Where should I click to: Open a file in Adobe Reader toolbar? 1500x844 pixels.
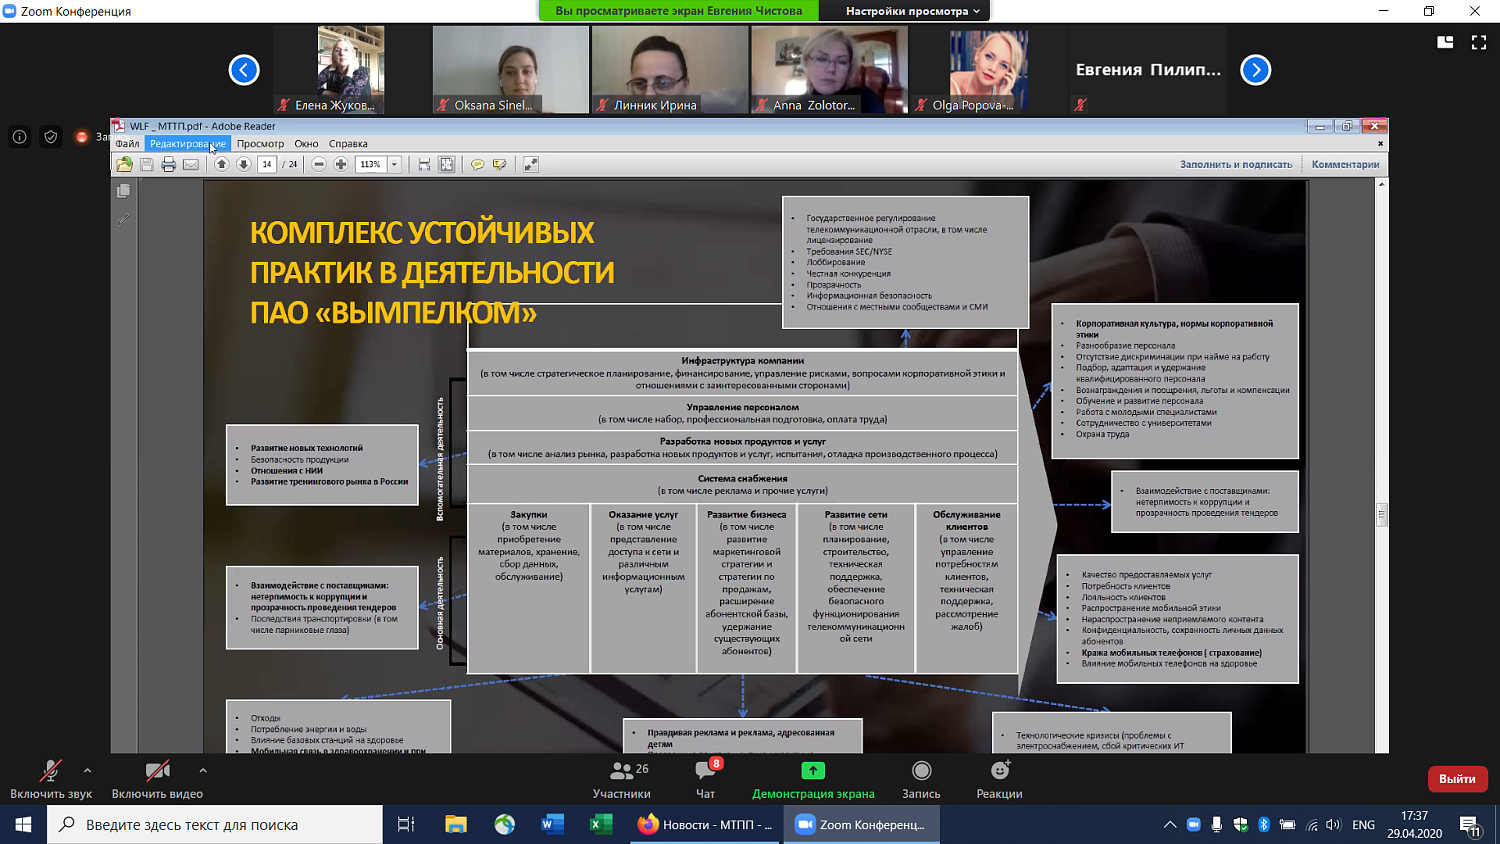coord(124,164)
